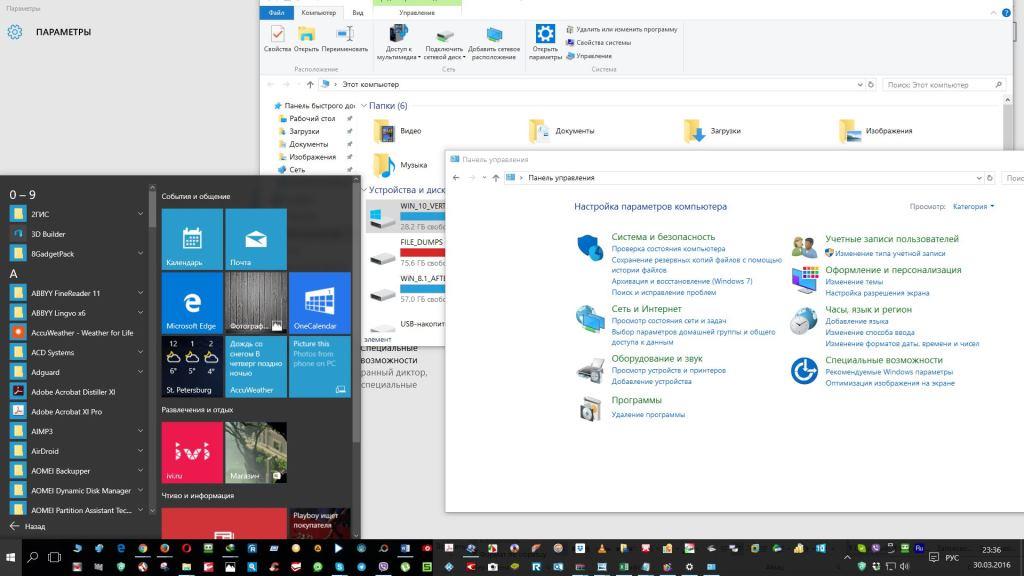This screenshot has width=1024, height=576.
Task: Click the Удаление программы link
Action: click(x=648, y=414)
